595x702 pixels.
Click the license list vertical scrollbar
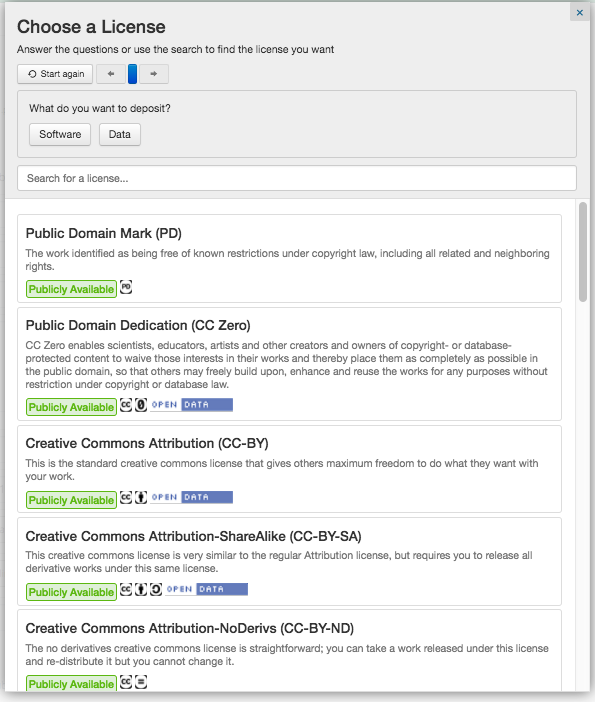[x=582, y=252]
